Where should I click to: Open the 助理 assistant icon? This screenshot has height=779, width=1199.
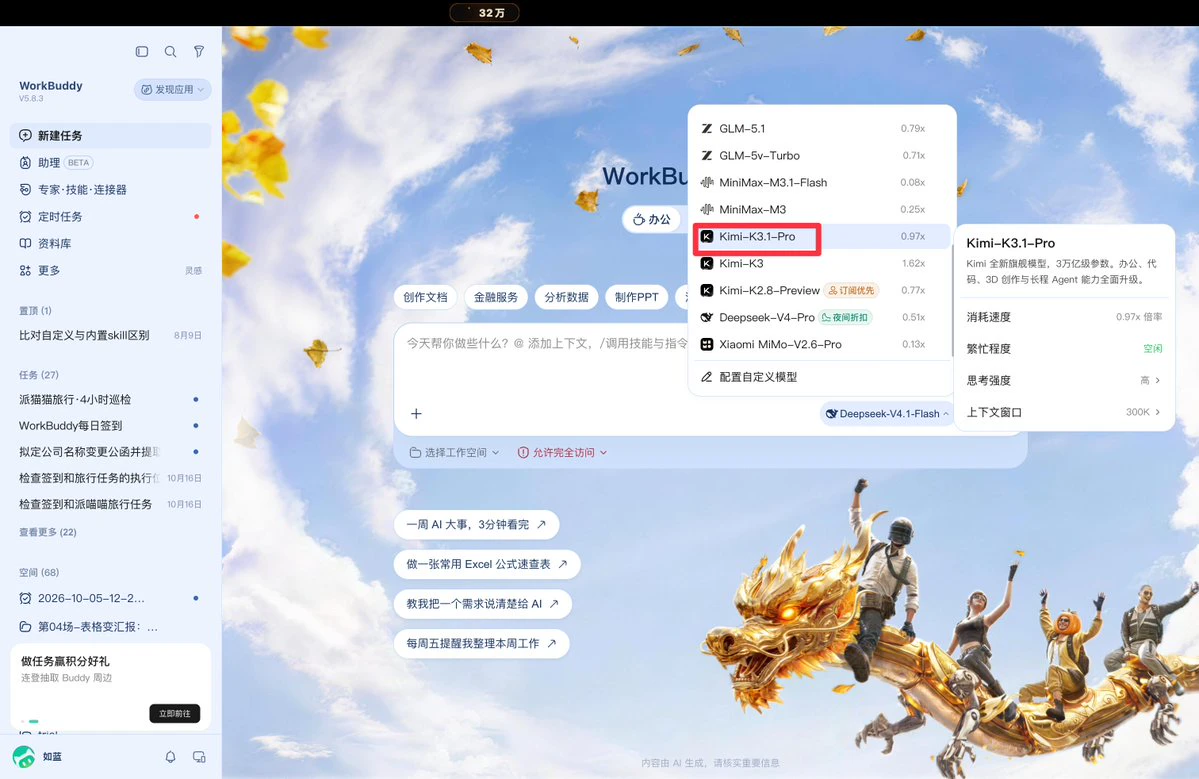pyautogui.click(x=25, y=163)
